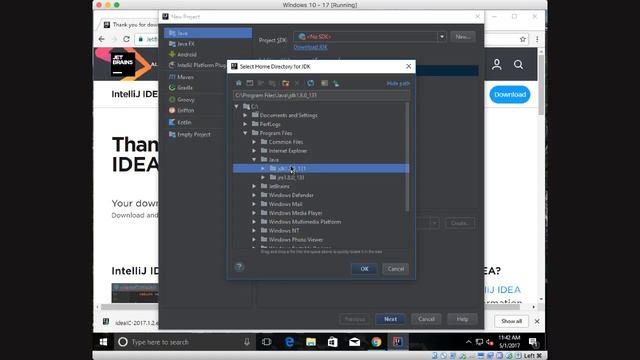Click Help in the New Project wizard
This screenshot has width=640, height=360.
(462, 319)
